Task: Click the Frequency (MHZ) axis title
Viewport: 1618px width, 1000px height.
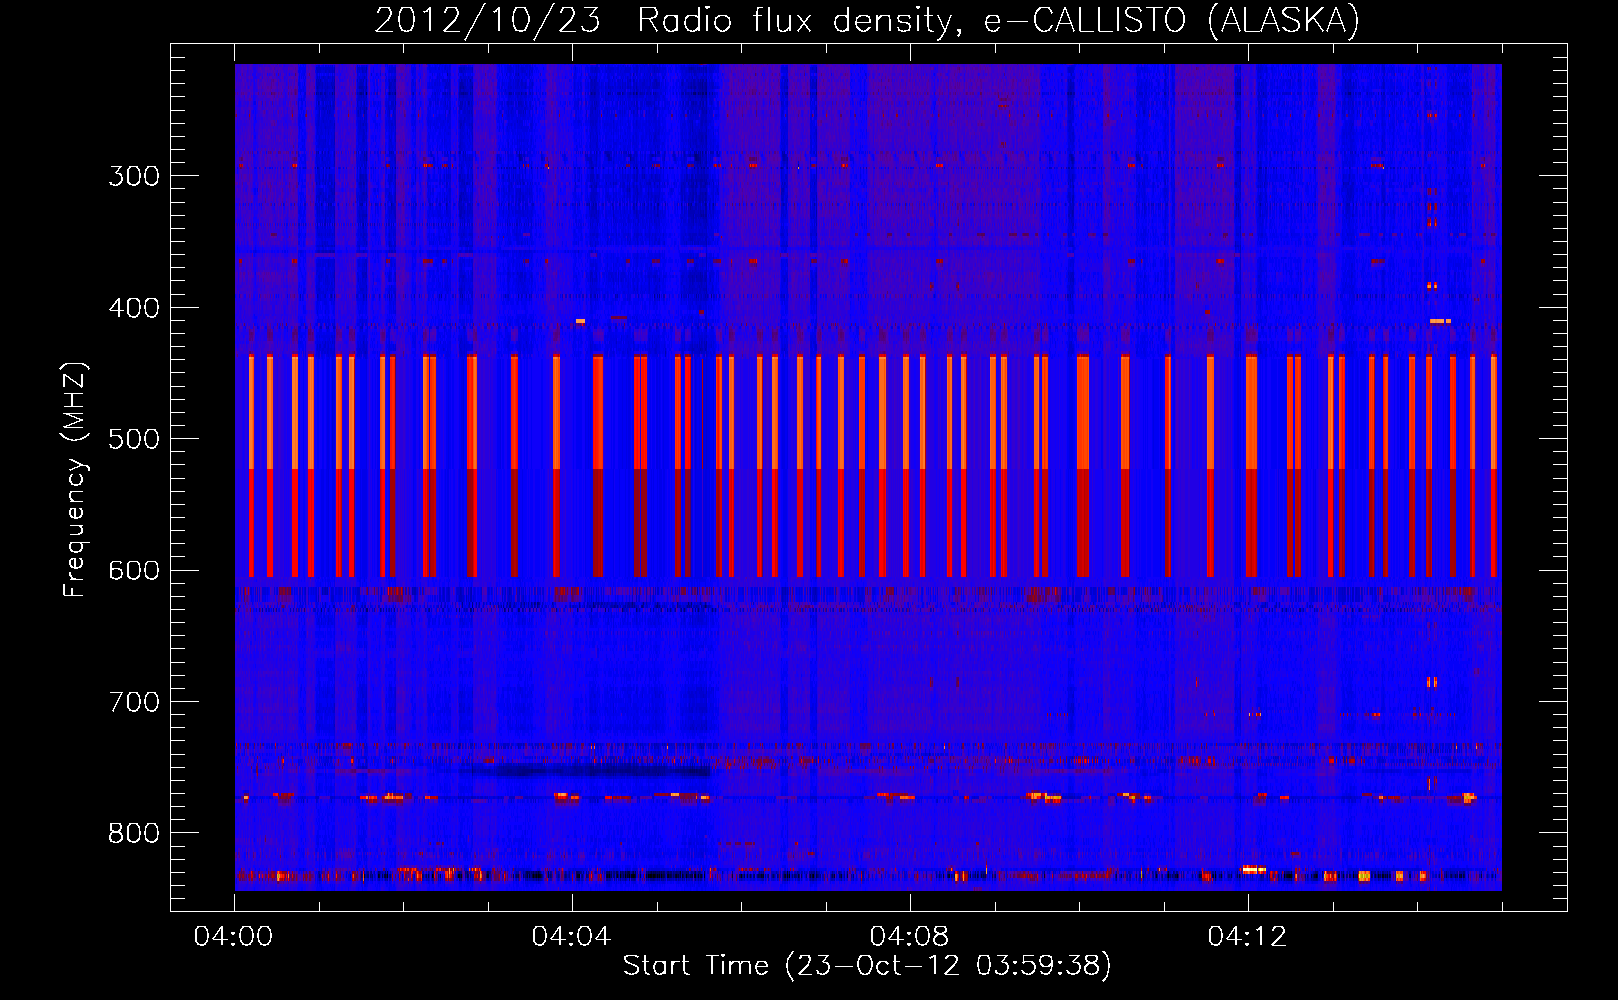Action: 75,479
